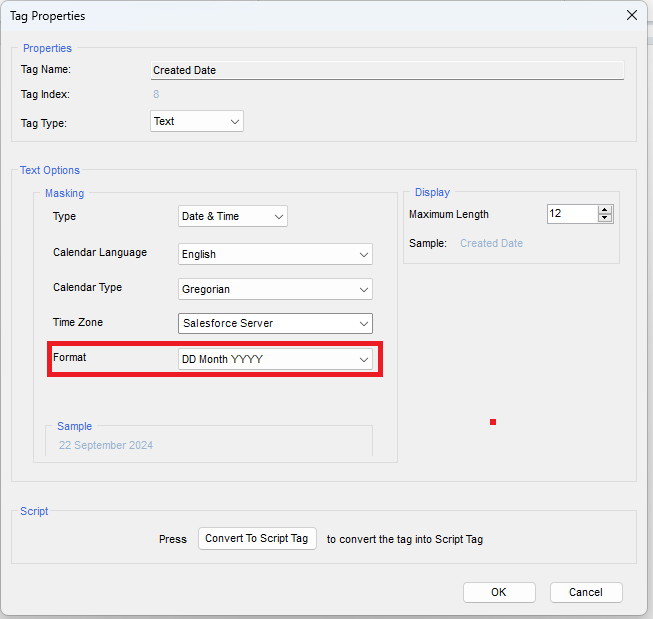
Task: Cancel the tag property changes
Action: coord(585,592)
